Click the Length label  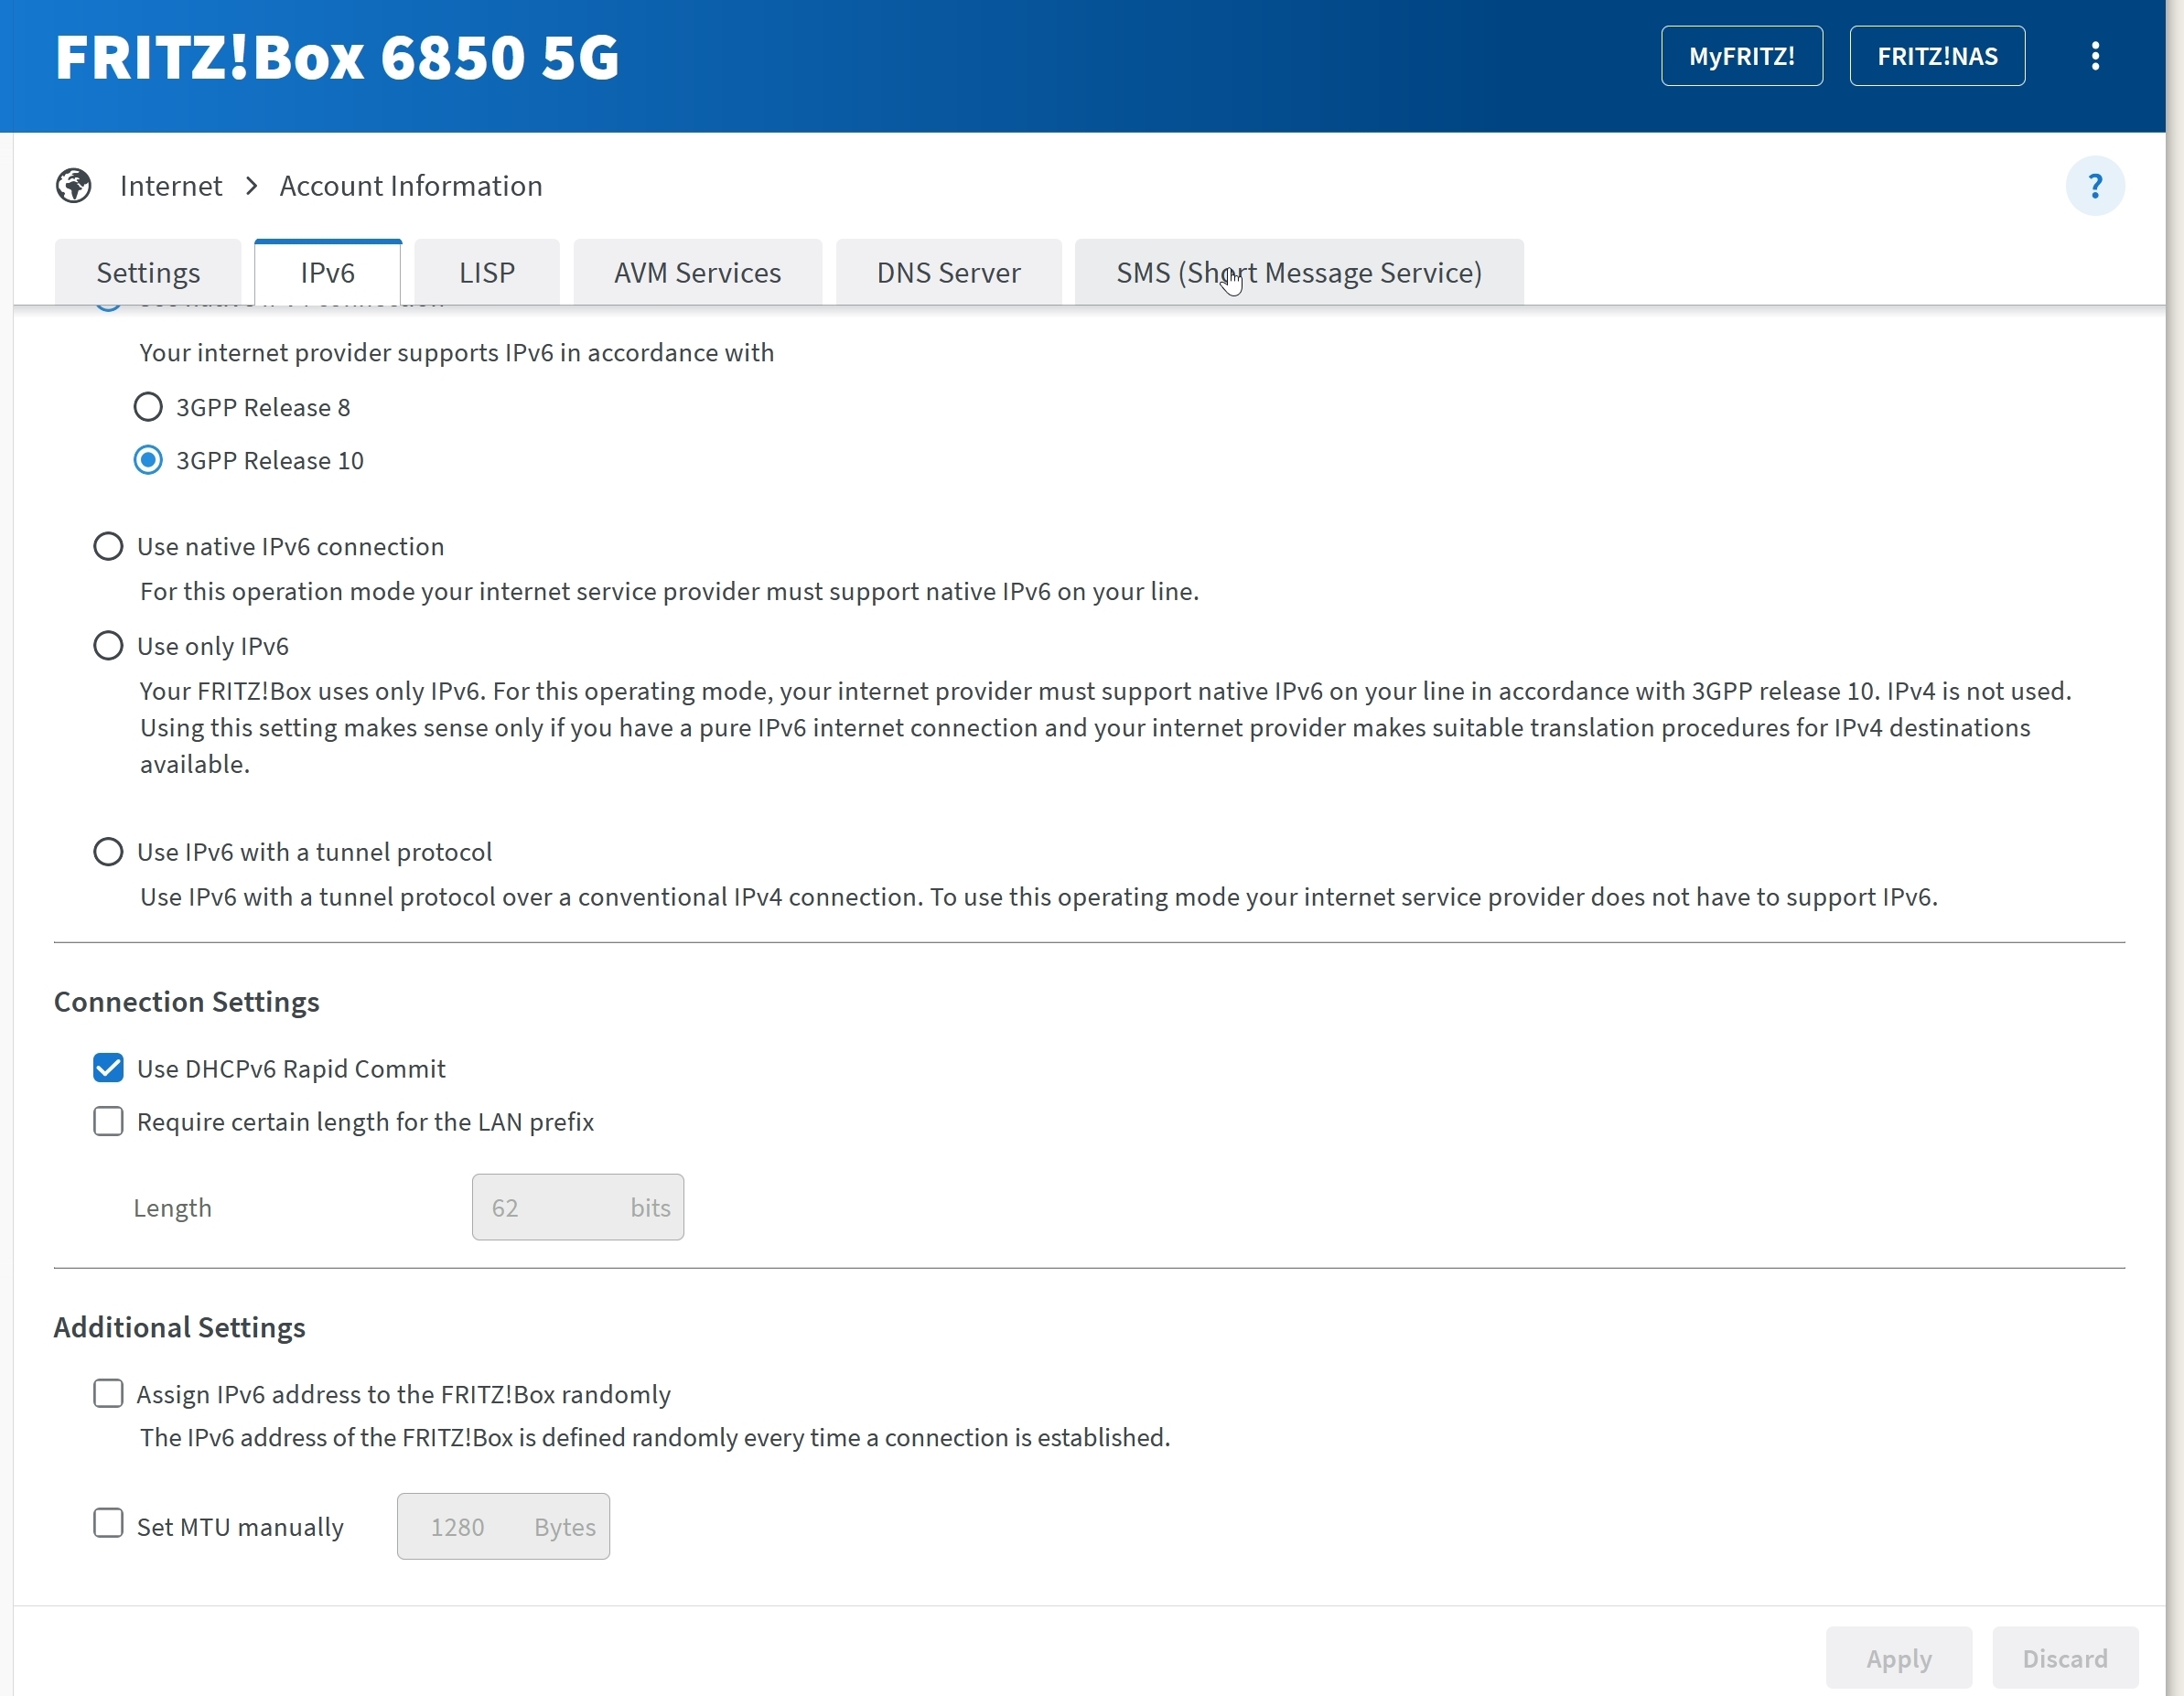pyautogui.click(x=173, y=1208)
